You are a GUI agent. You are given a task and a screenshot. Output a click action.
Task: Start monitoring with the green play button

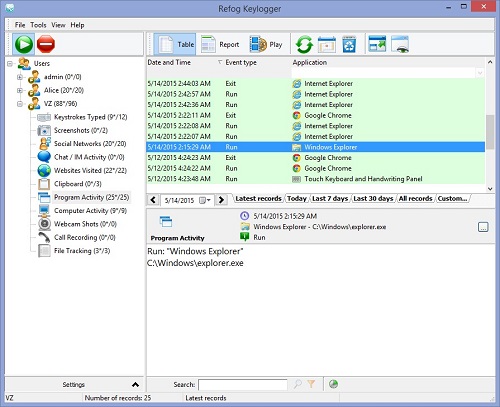[x=24, y=44]
